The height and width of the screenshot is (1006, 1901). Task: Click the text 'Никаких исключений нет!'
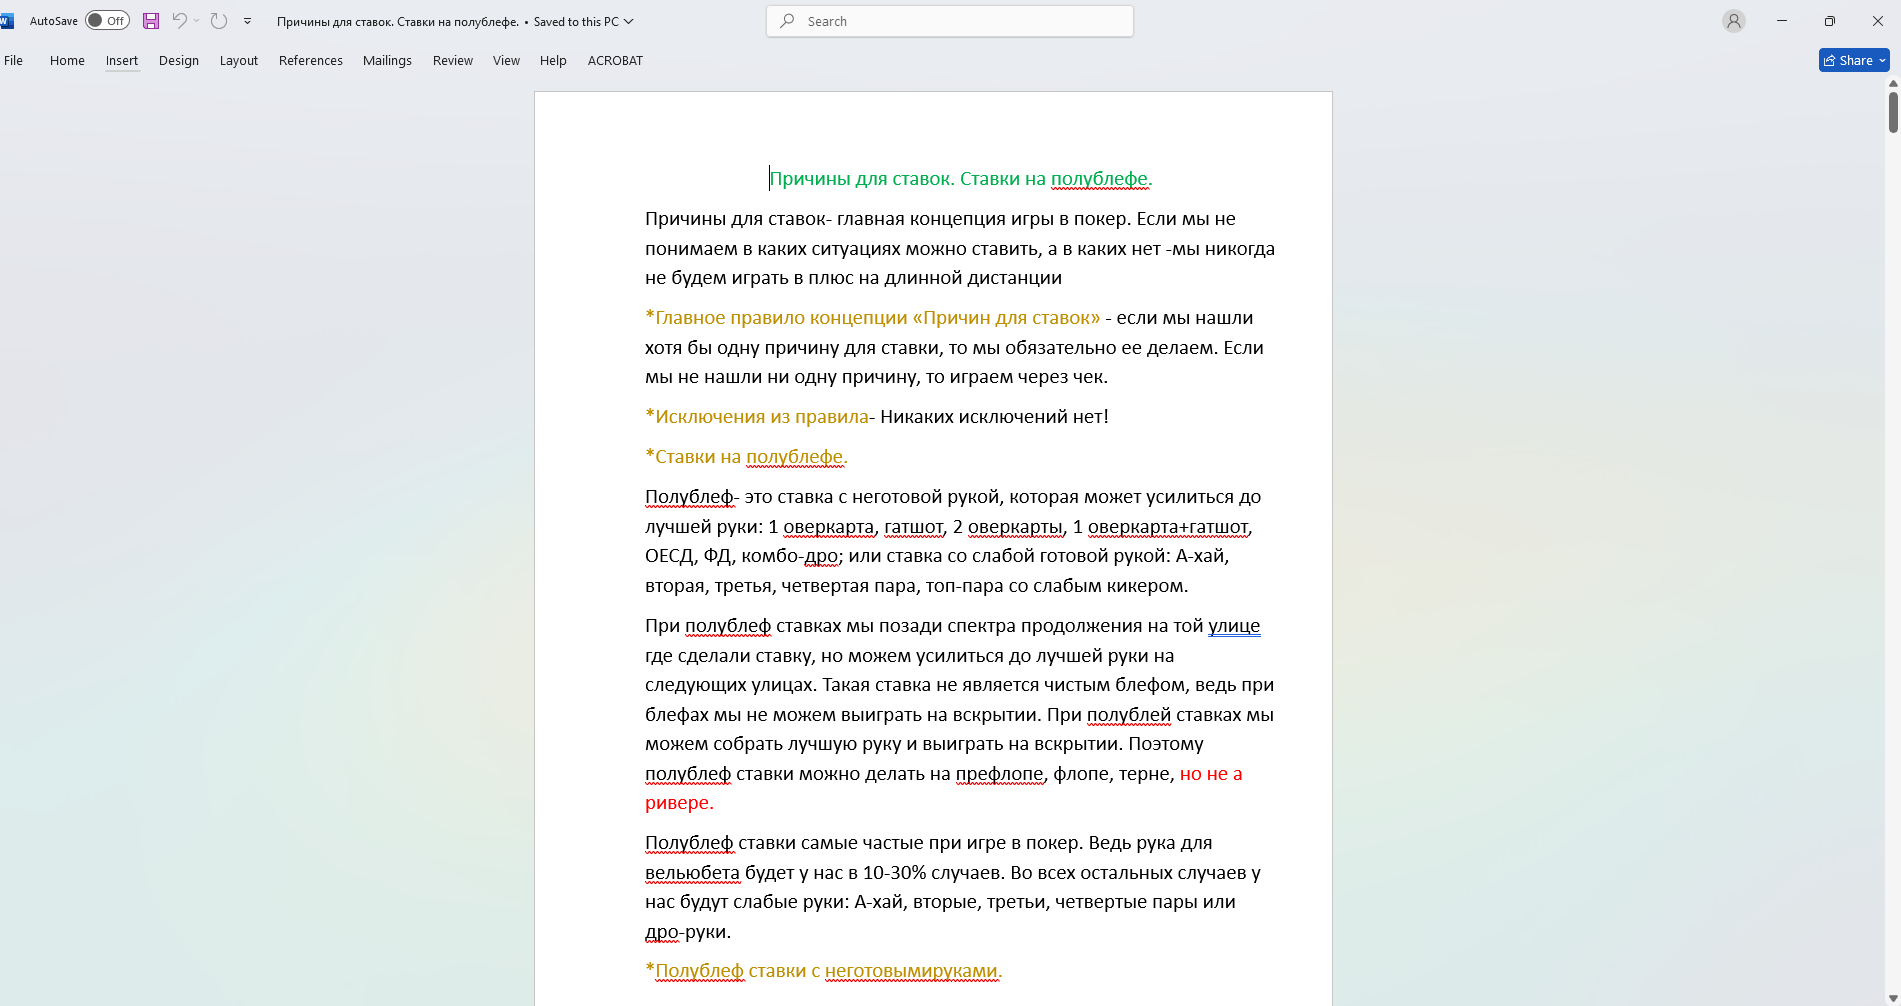click(994, 417)
